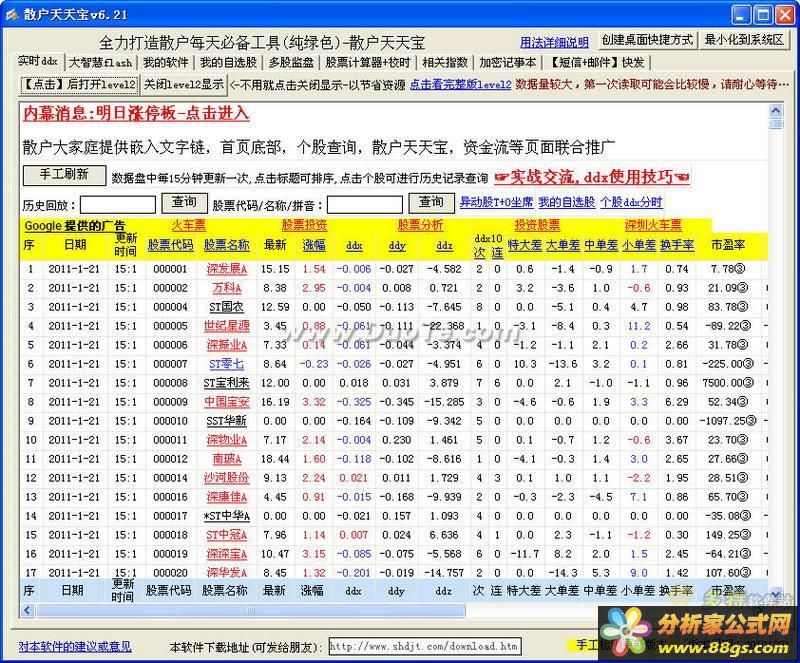Click 股票分析 ad link
The image size is (800, 663).
(x=420, y=225)
